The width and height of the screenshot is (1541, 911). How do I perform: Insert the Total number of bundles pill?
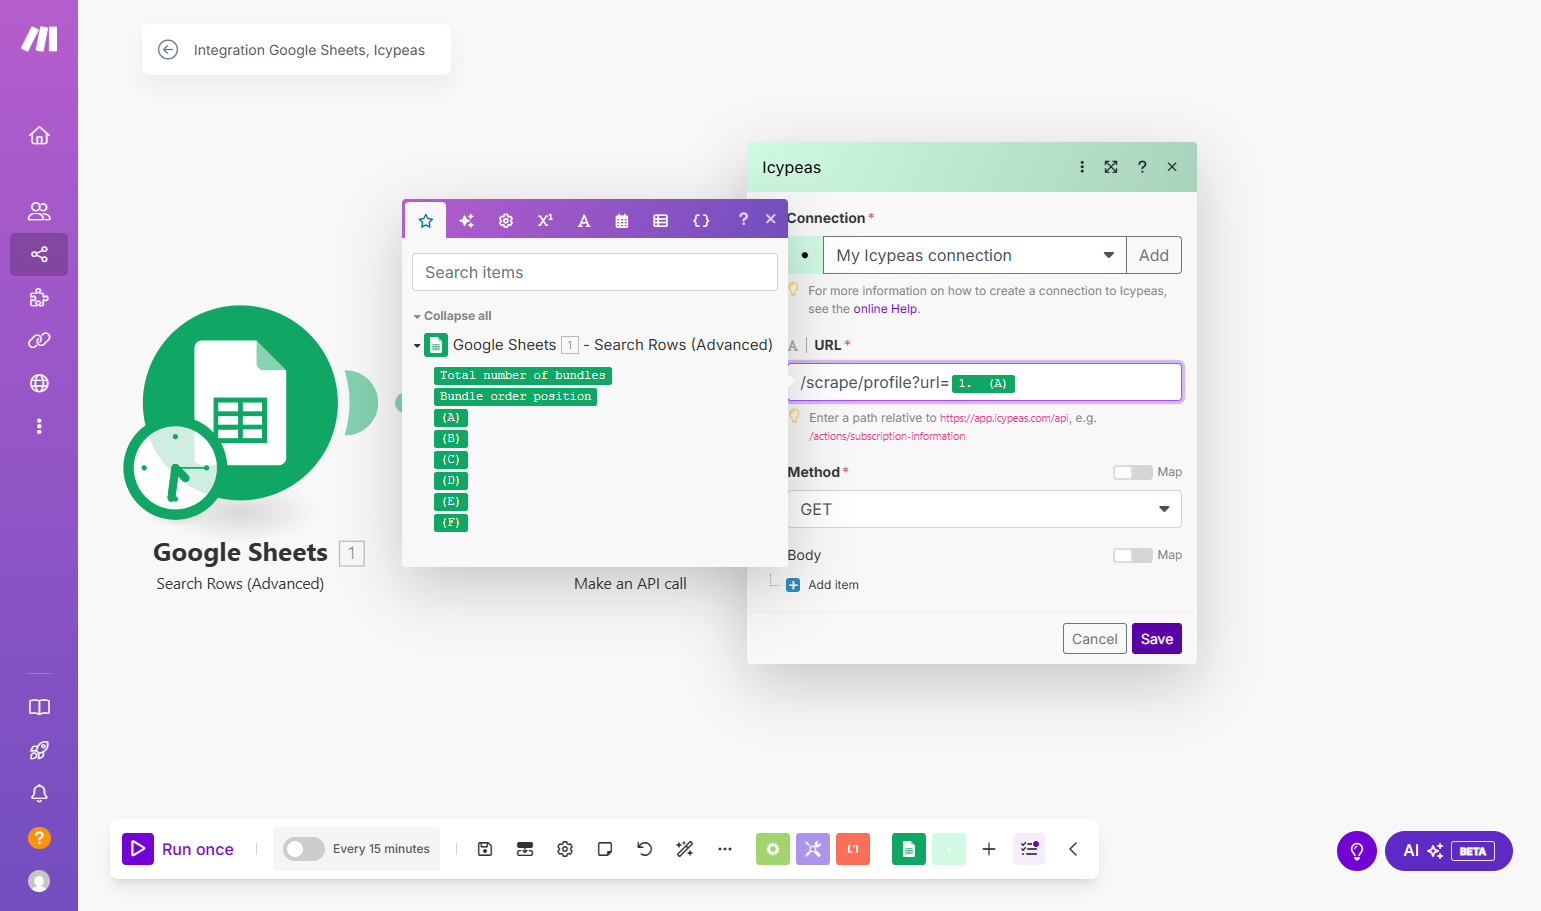[523, 376]
